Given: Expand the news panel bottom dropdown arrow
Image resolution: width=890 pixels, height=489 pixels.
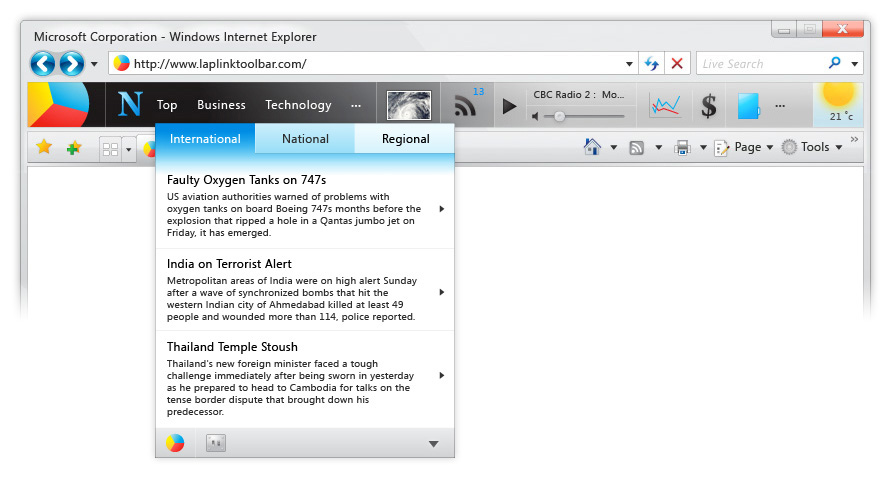Looking at the screenshot, I should point(433,444).
